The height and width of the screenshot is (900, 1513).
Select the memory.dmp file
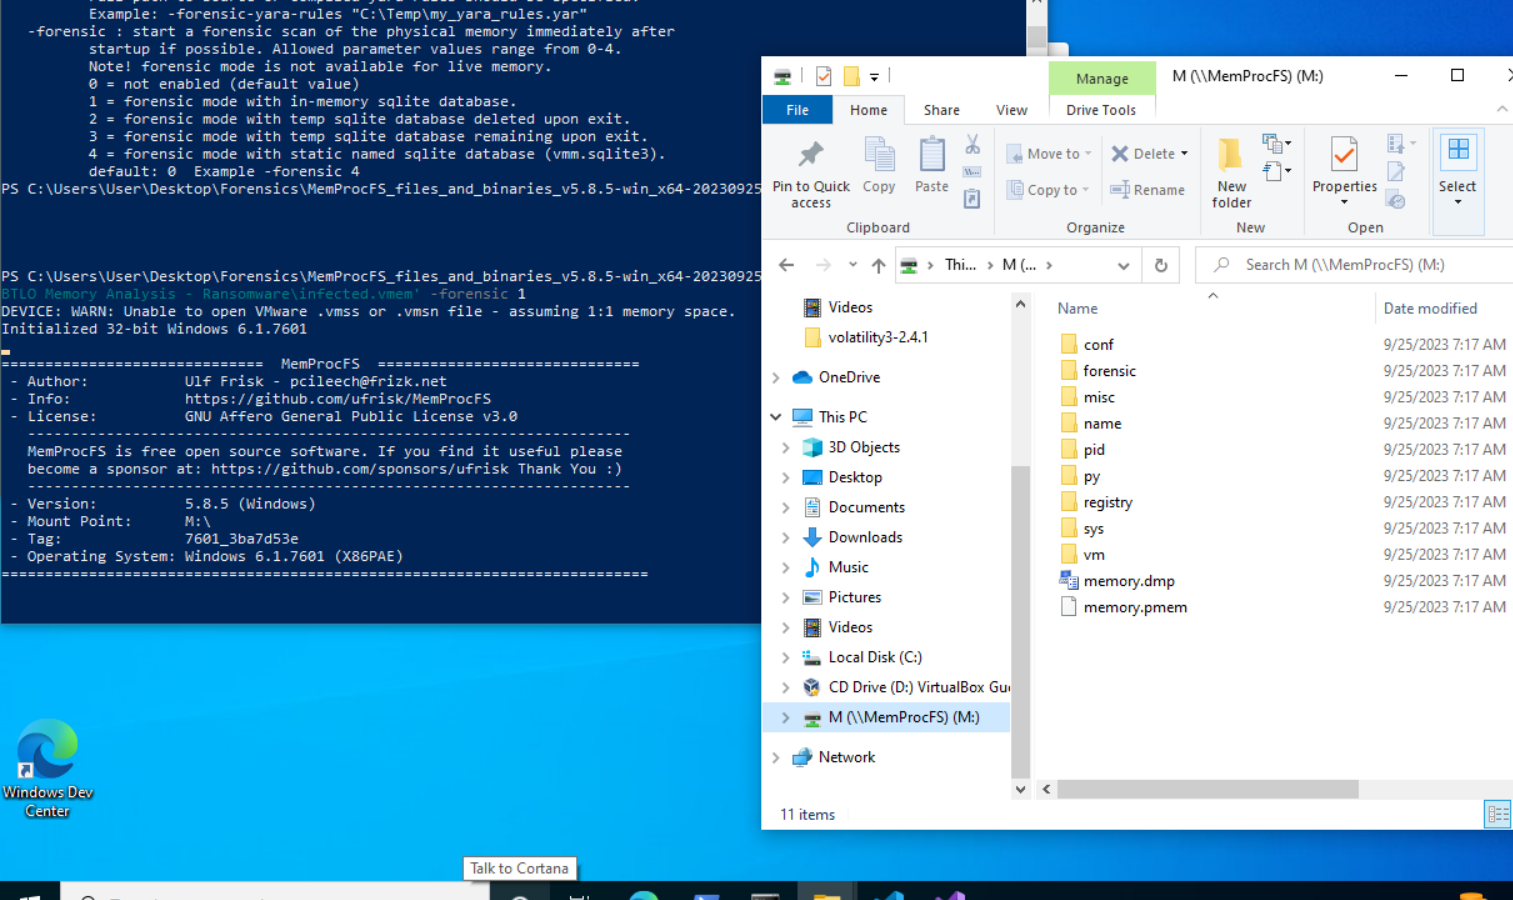(x=1128, y=581)
